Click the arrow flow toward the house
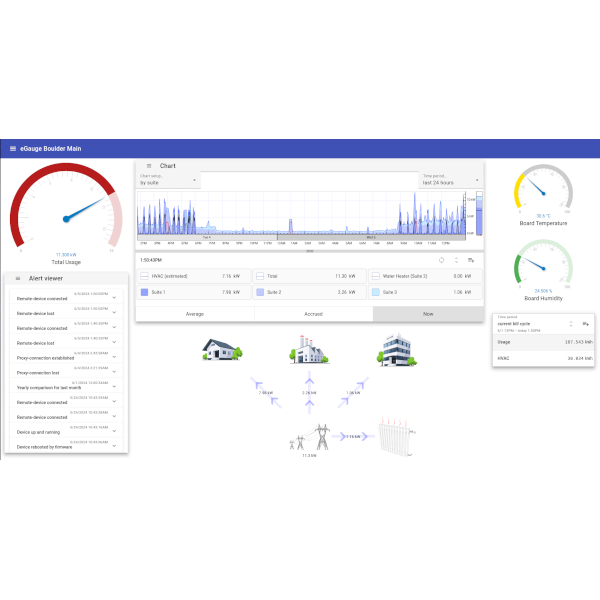The height and width of the screenshot is (600, 600). (x=266, y=393)
